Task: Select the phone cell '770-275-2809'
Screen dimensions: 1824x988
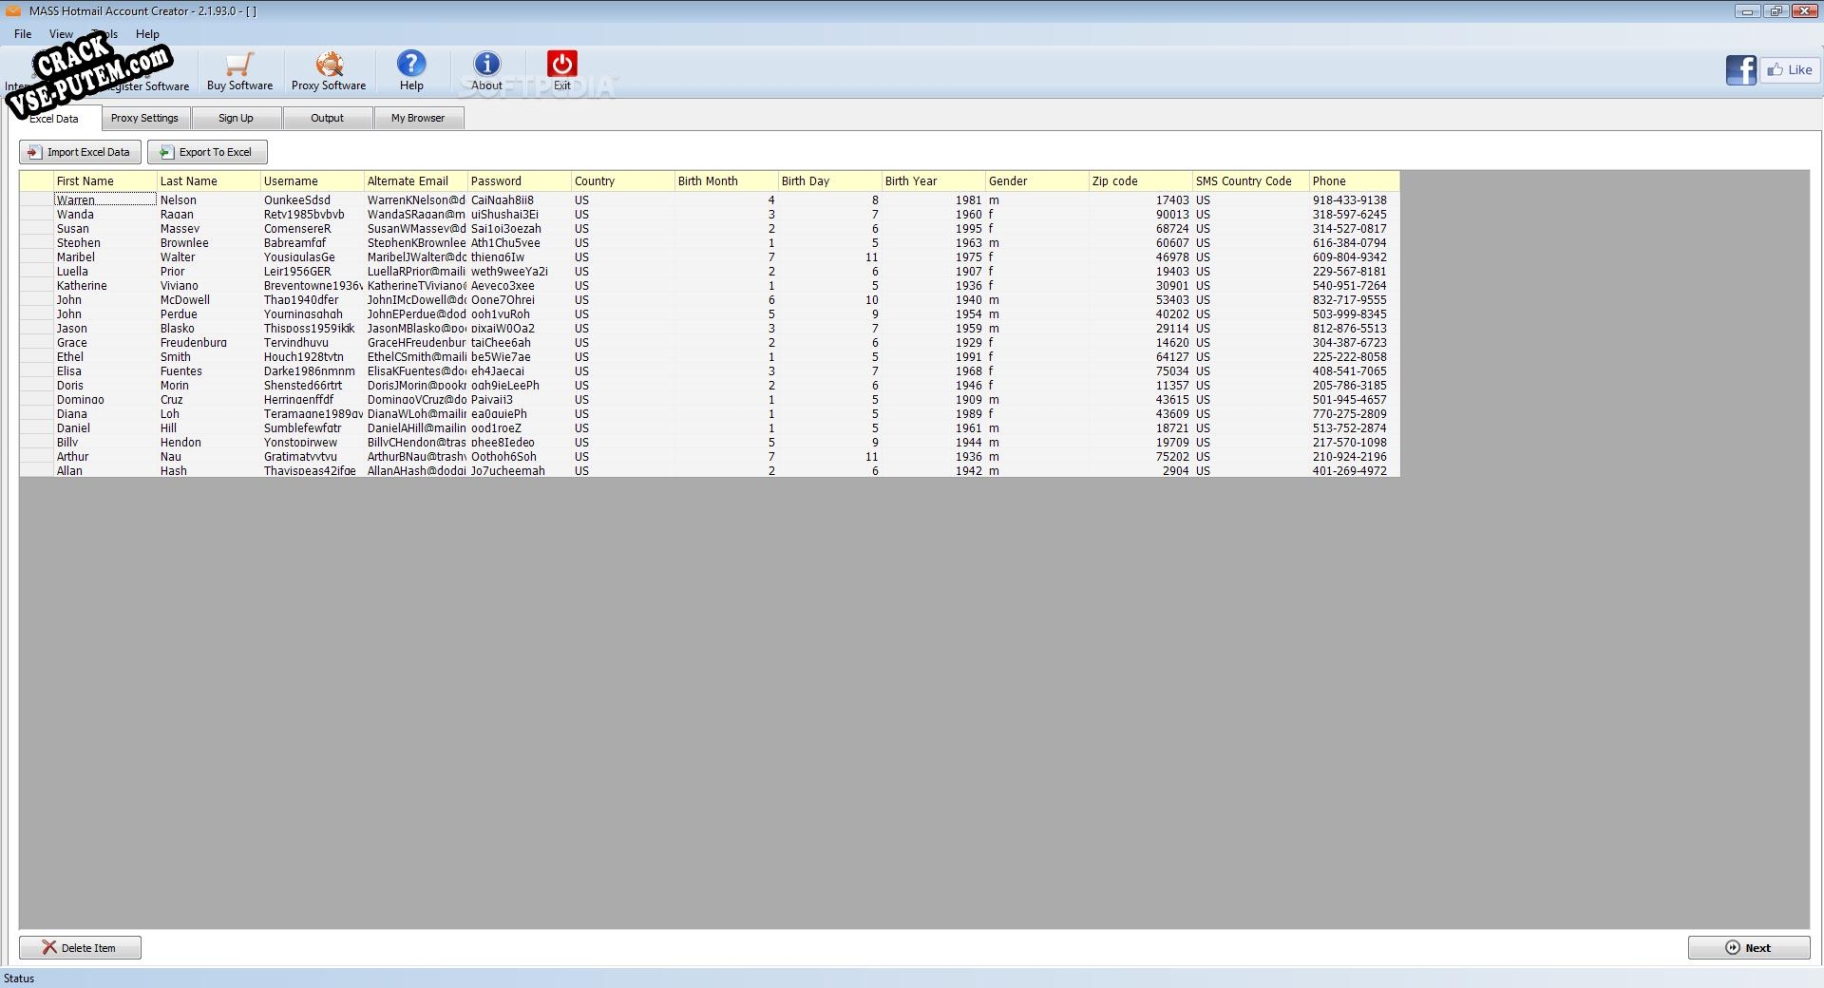Action: pos(1354,414)
